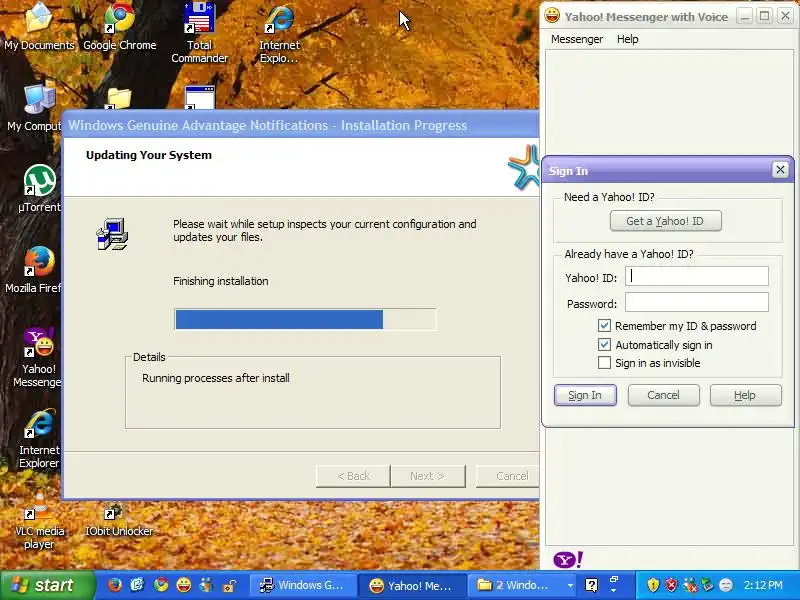The image size is (800, 600).
Task: Uncheck Remember my ID & password
Action: 604,326
